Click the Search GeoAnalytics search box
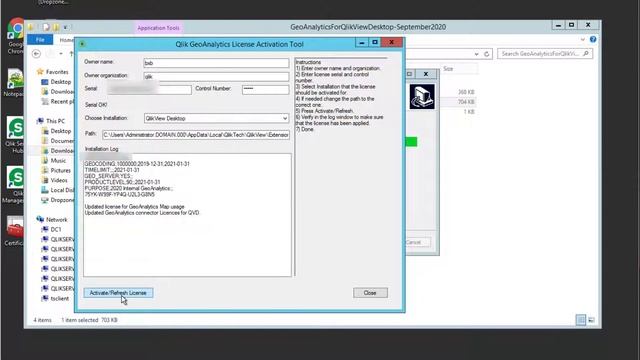 tap(545, 53)
